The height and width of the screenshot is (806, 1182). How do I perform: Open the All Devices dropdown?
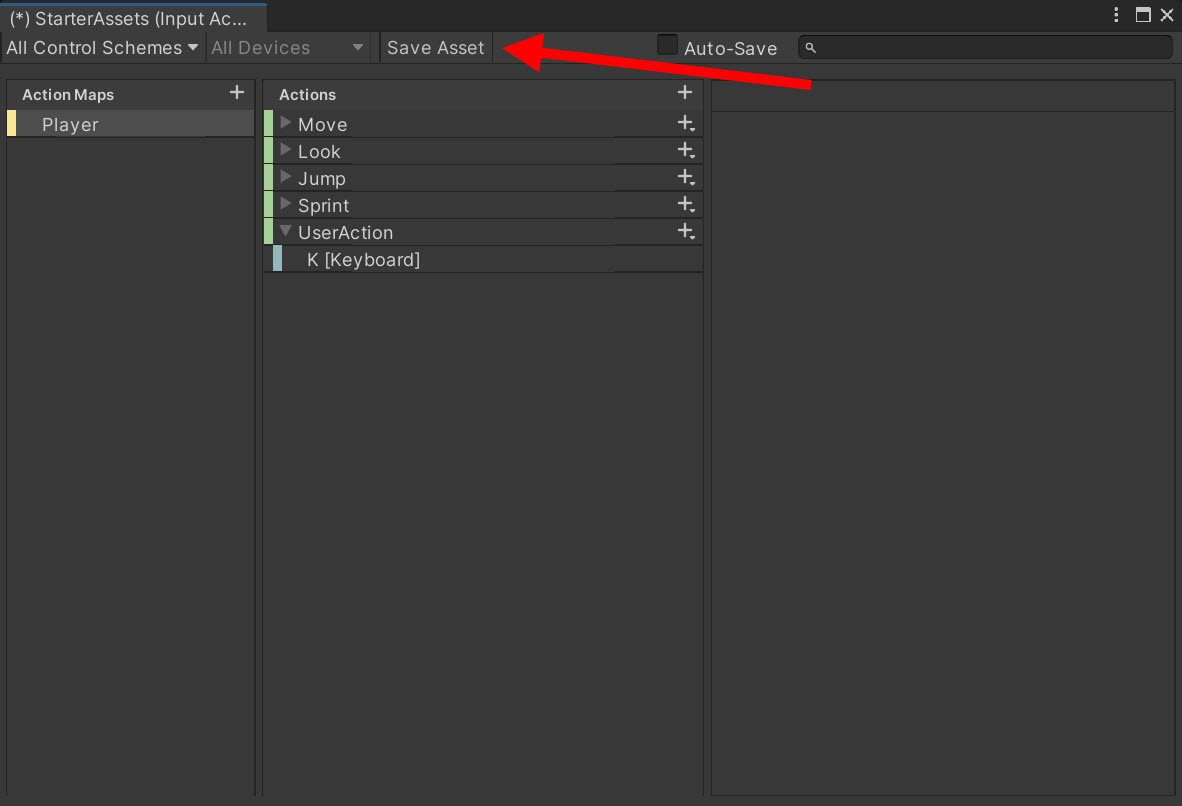tap(287, 48)
